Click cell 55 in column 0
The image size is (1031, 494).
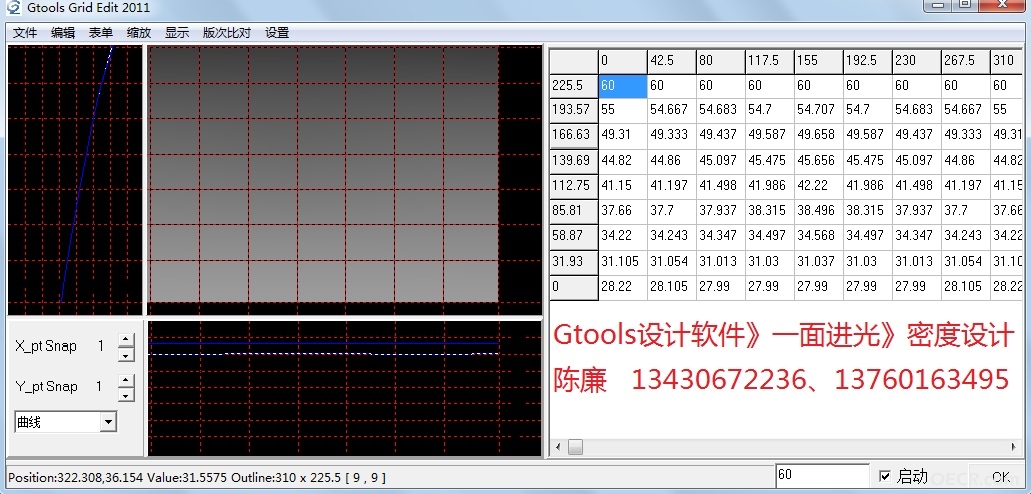coord(623,111)
